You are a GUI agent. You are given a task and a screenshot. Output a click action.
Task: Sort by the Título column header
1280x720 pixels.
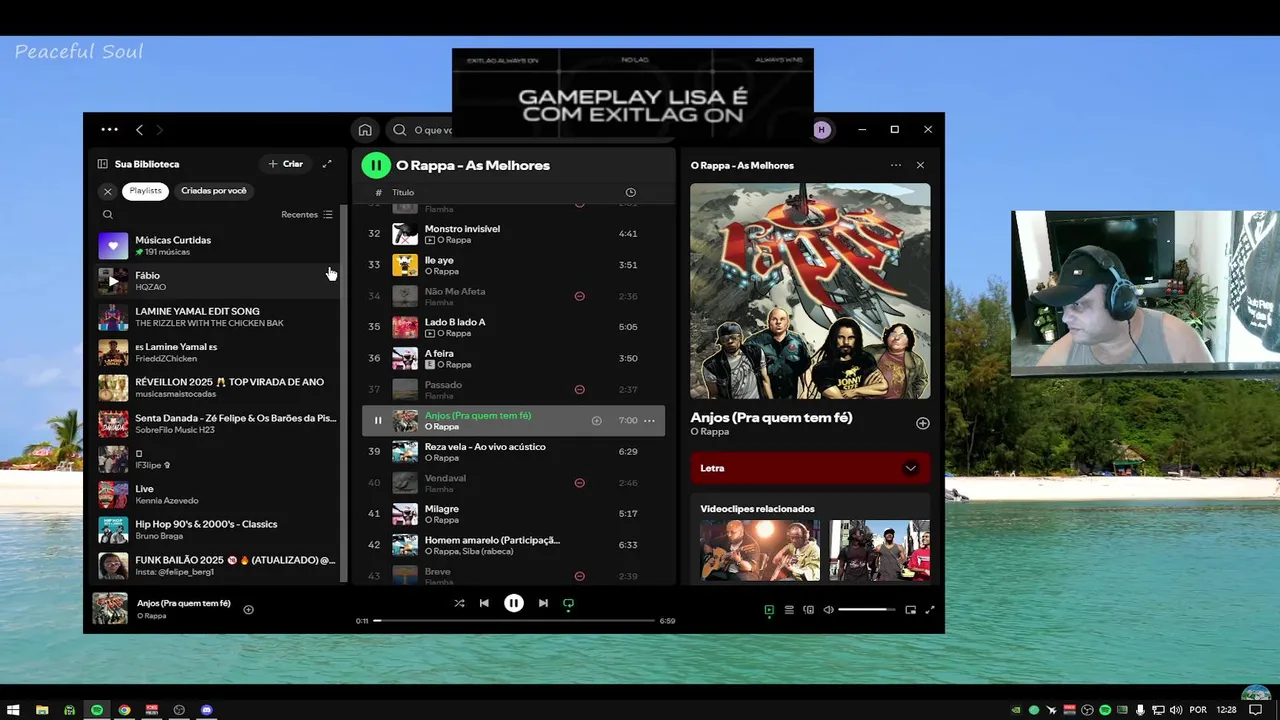(403, 192)
